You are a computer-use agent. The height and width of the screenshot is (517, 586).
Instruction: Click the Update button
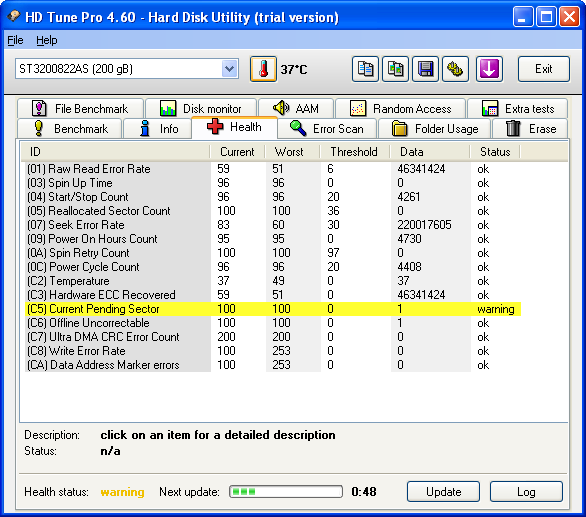tap(444, 492)
